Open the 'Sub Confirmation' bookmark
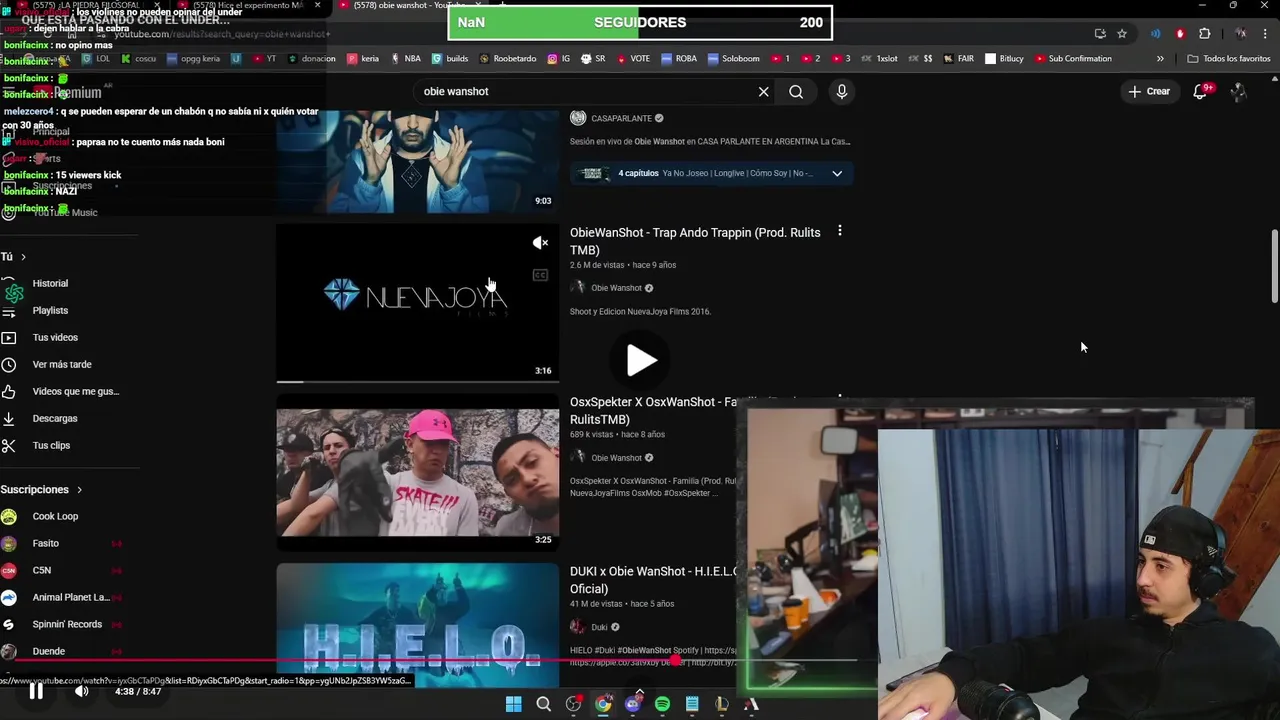 click(x=1073, y=59)
